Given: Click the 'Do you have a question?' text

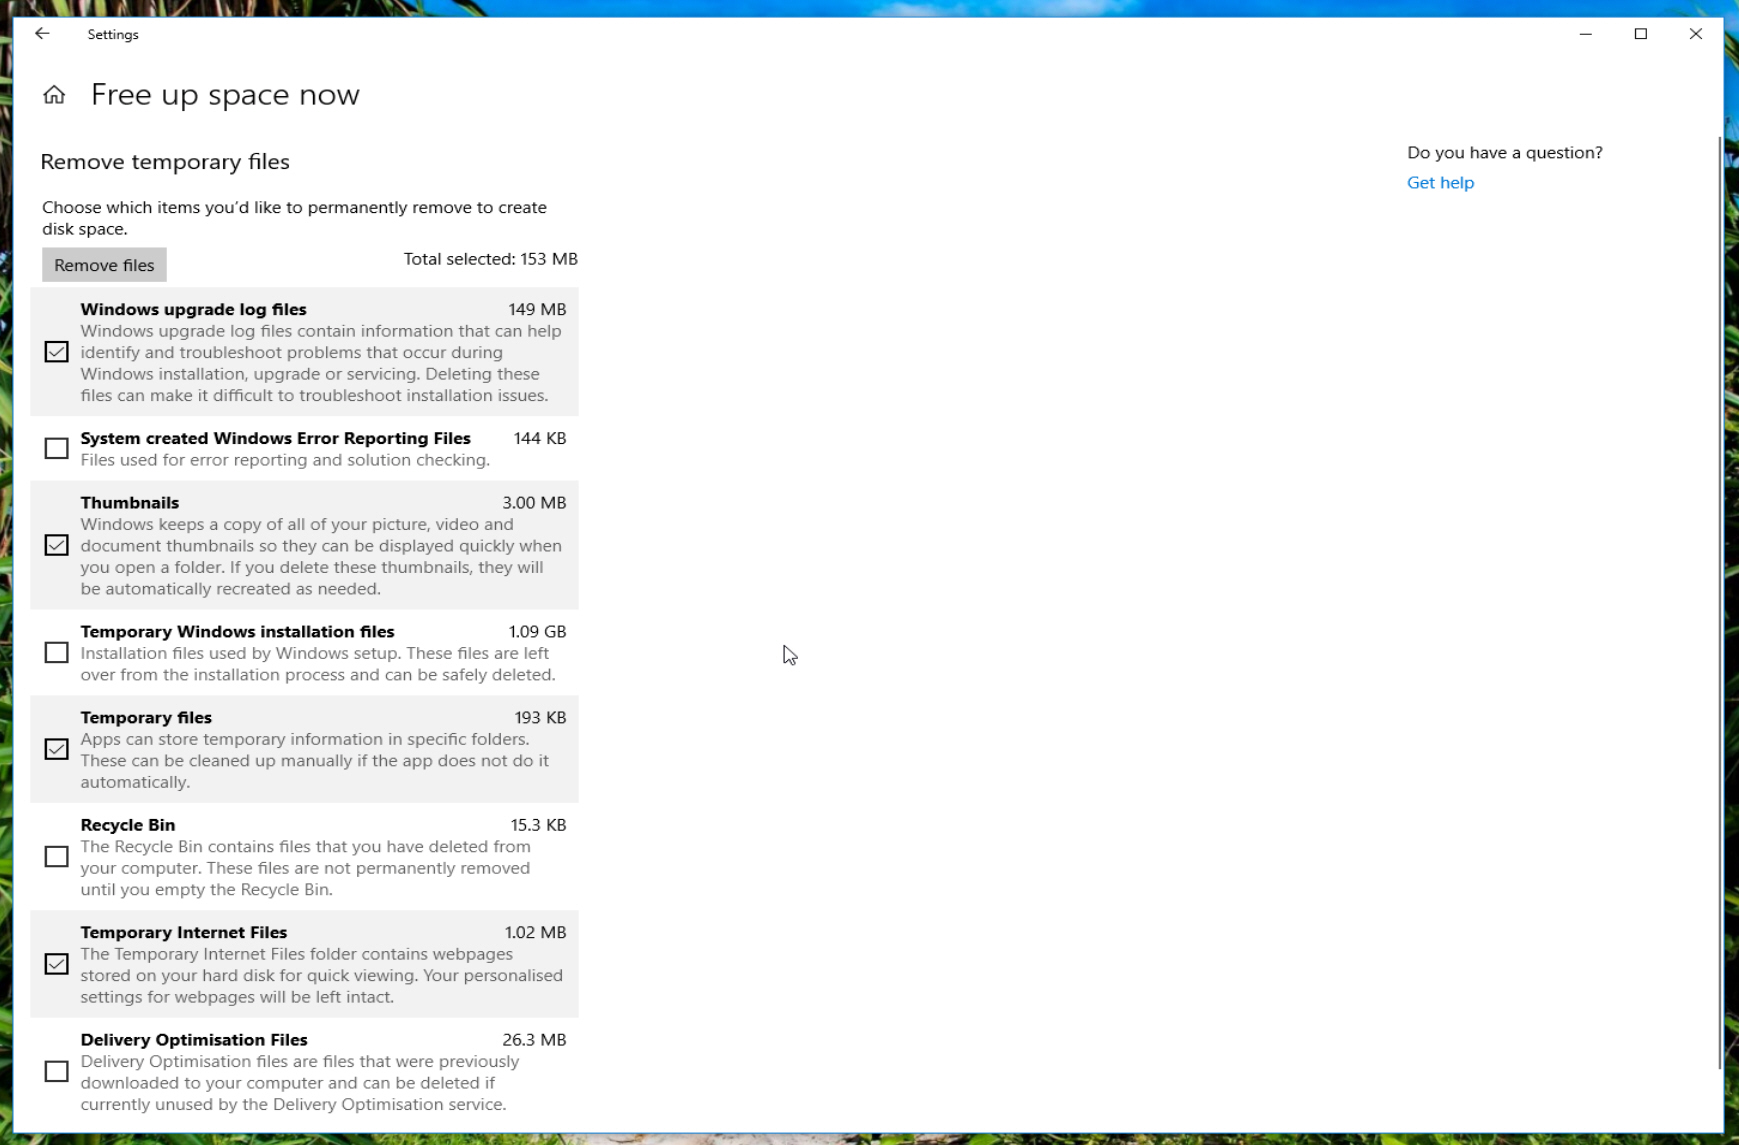Looking at the screenshot, I should click(1505, 153).
